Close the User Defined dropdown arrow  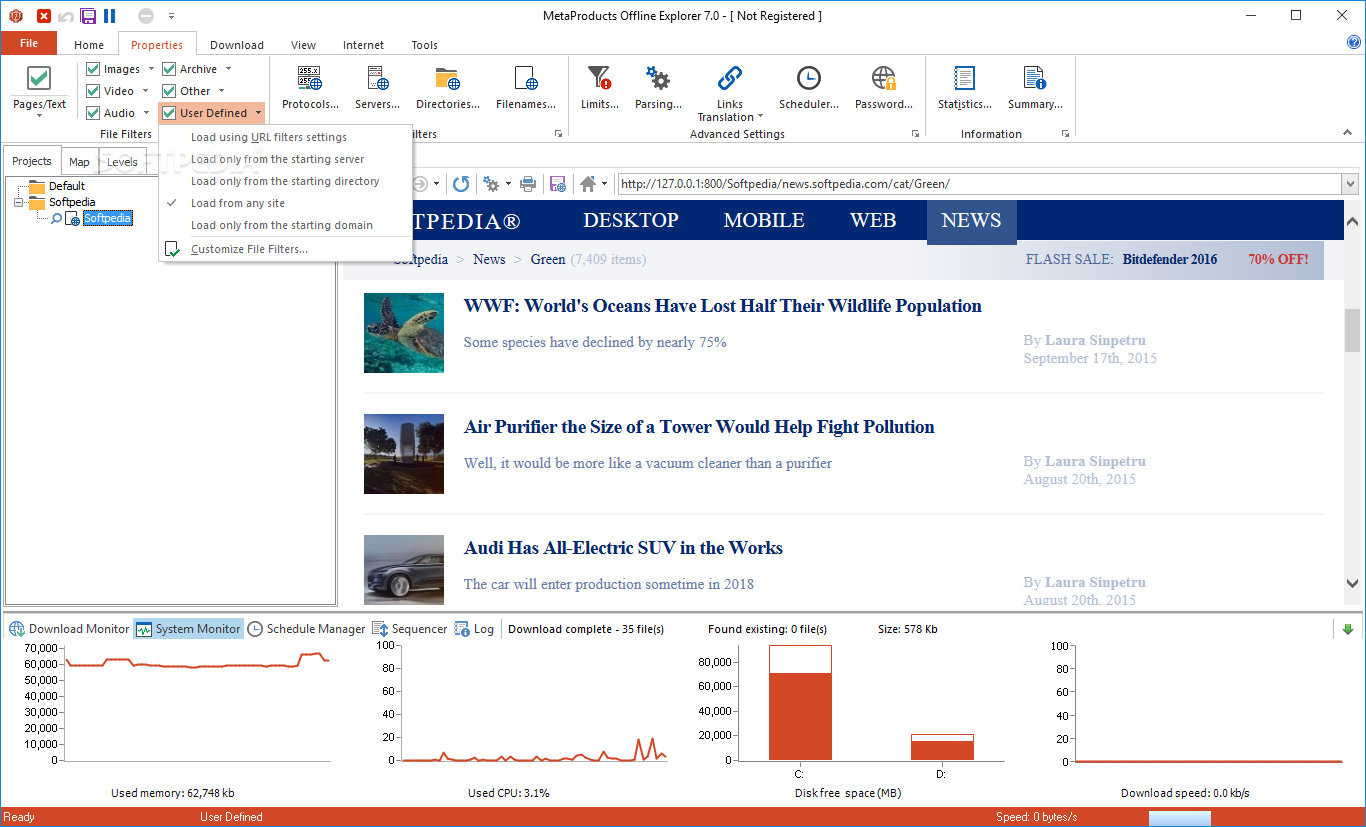[x=258, y=113]
